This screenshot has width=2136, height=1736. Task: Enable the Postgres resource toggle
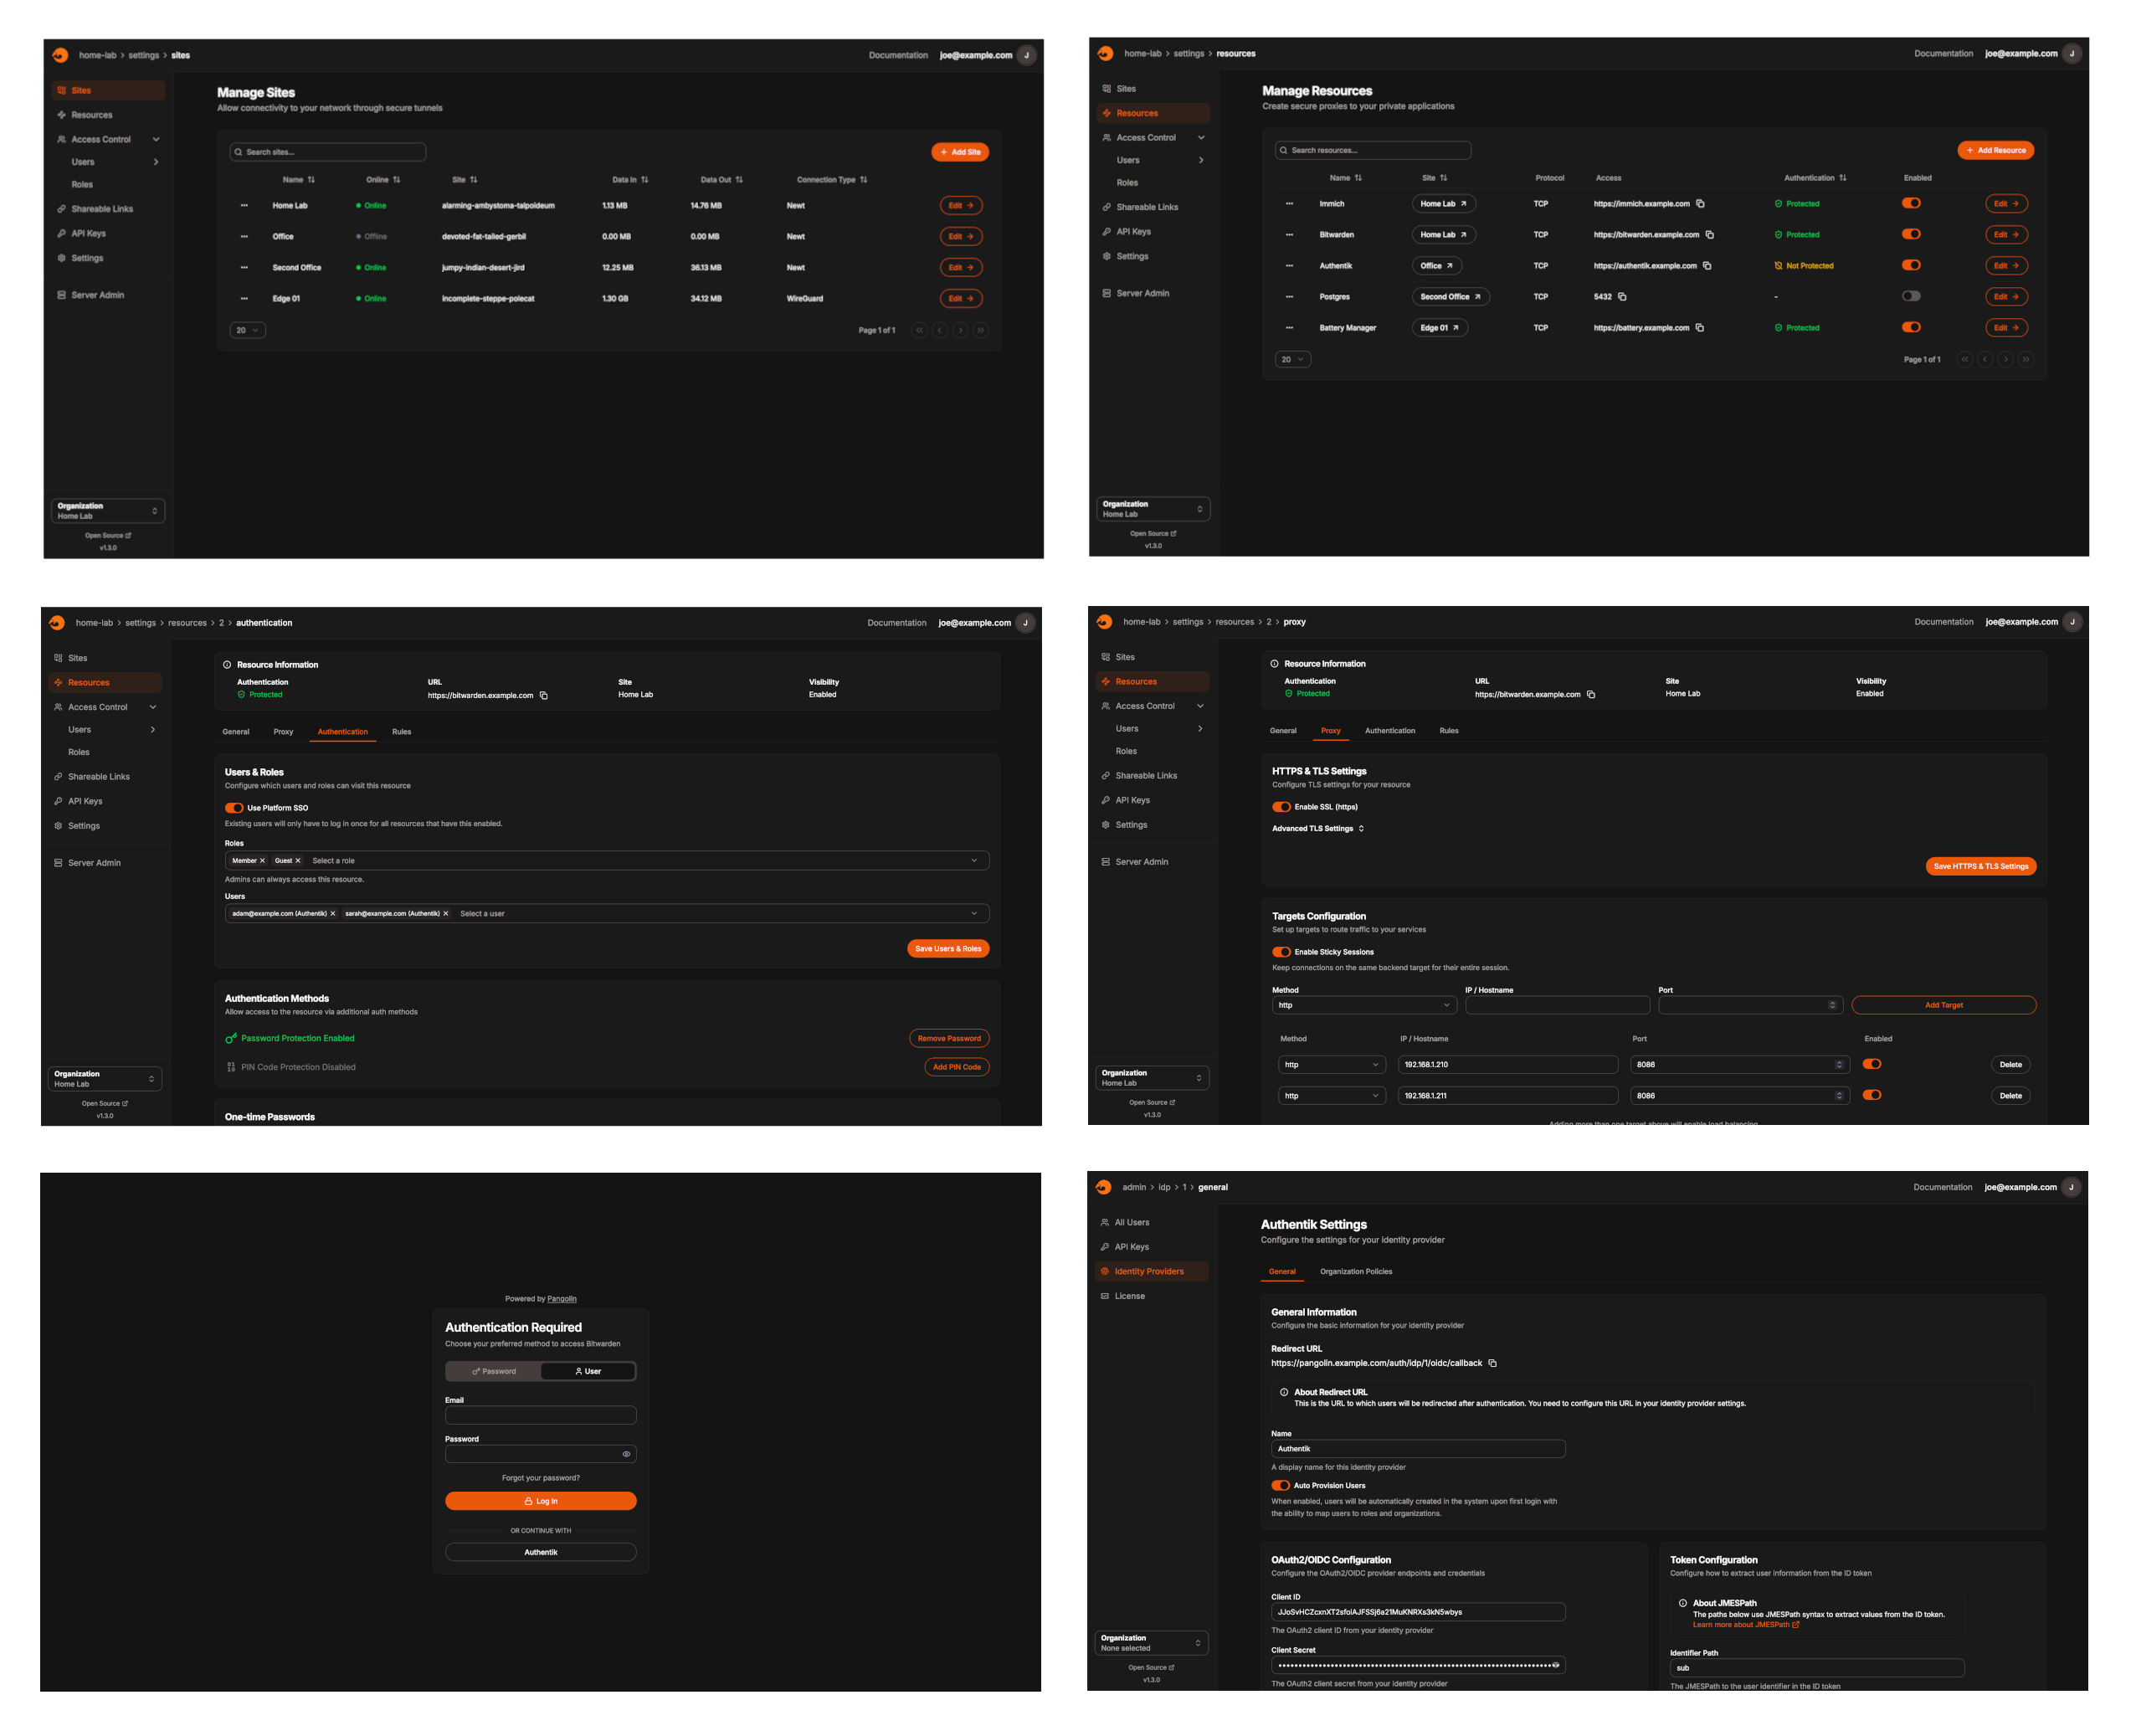[x=1911, y=296]
